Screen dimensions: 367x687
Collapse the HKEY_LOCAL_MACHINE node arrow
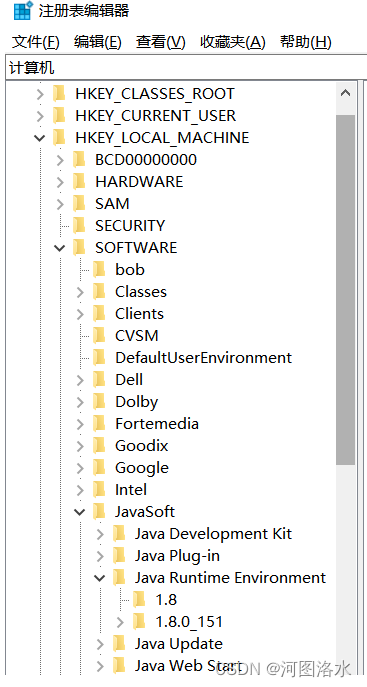[39, 138]
